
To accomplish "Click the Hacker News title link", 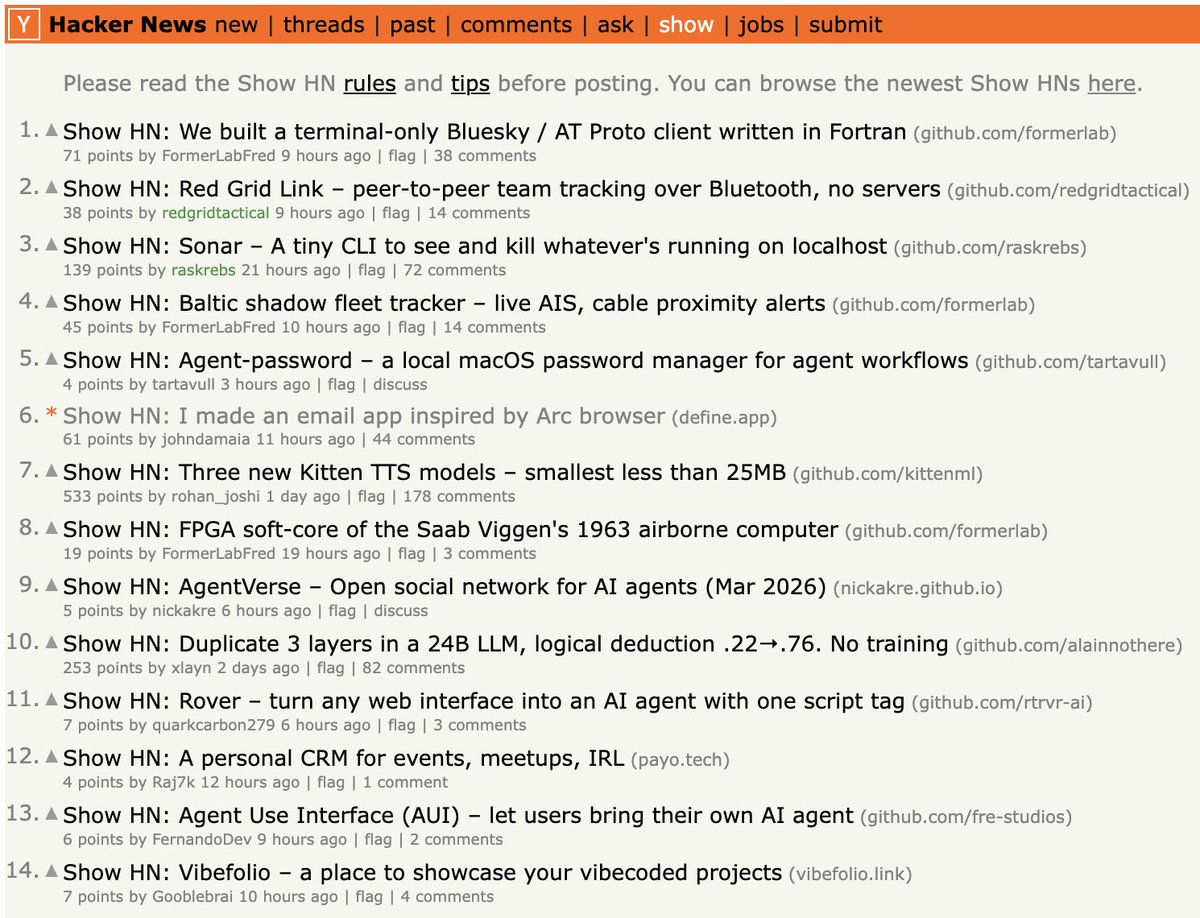I will pyautogui.click(x=128, y=25).
